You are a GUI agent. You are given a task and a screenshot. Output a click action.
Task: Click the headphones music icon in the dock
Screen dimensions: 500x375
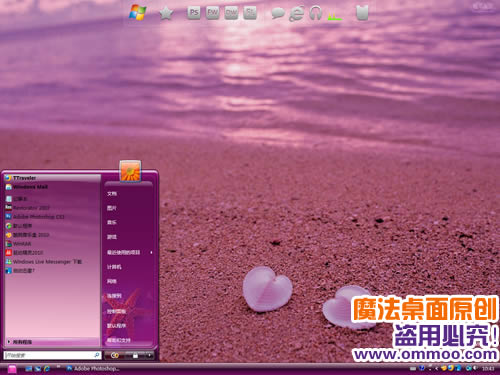tap(315, 13)
